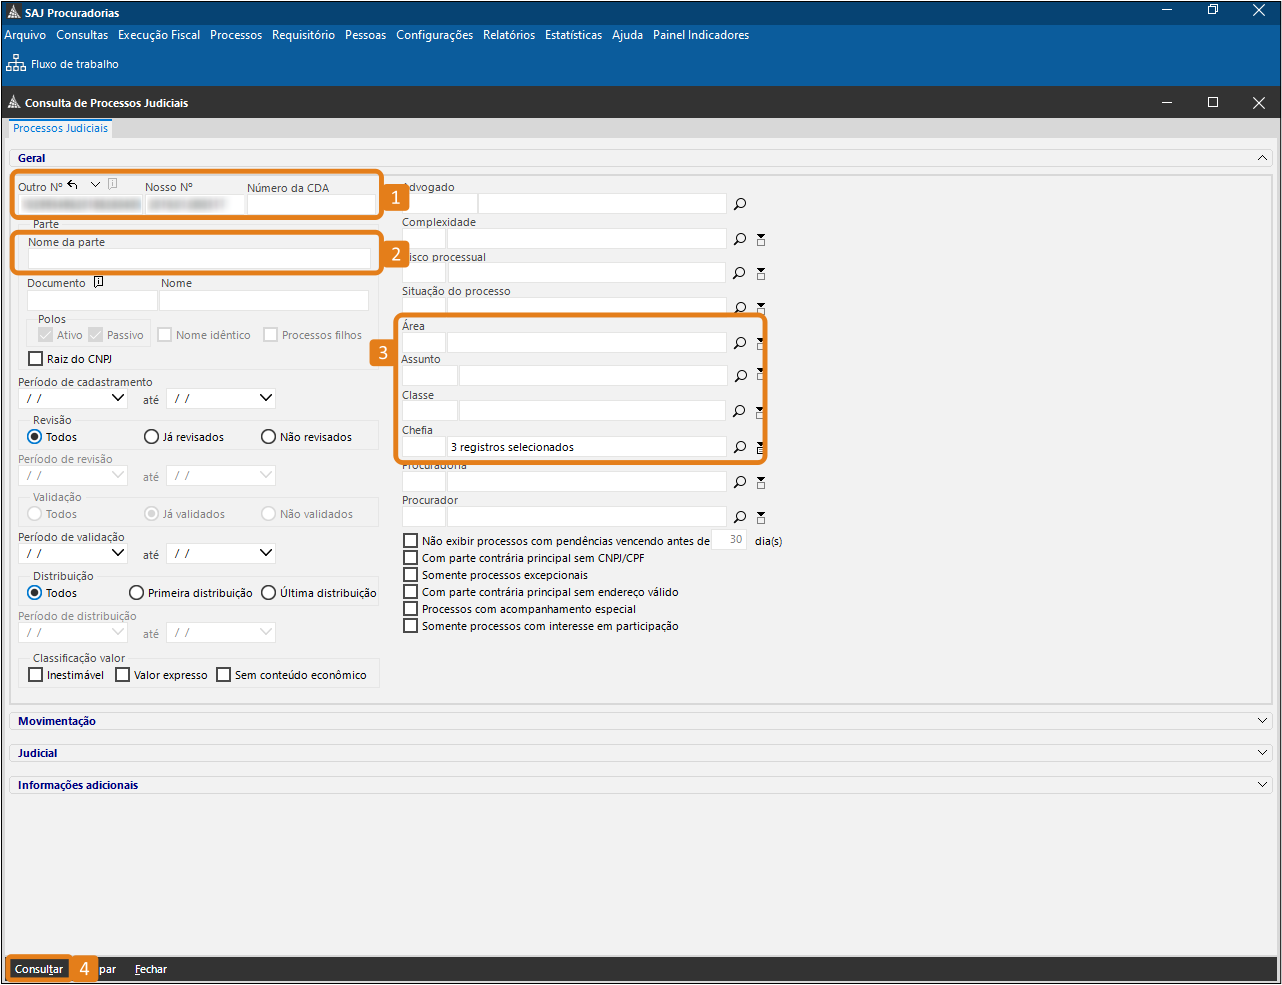Screen dimensions: 1282x985
Task: Select the Já revisados radio option
Action: [152, 437]
